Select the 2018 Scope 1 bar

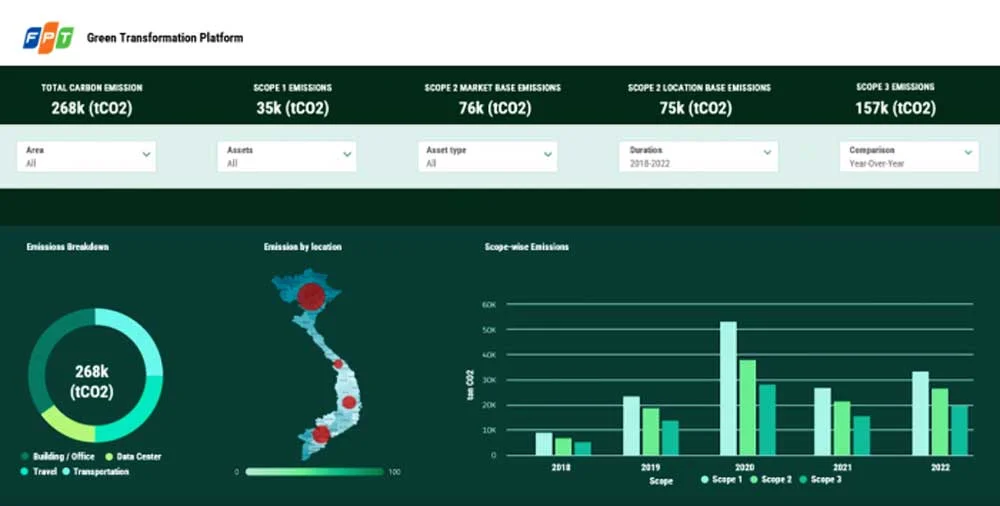(x=544, y=444)
